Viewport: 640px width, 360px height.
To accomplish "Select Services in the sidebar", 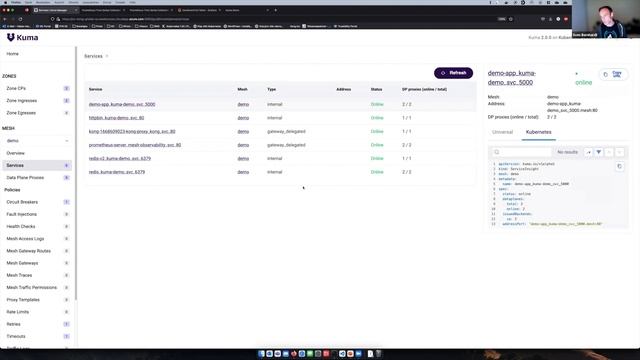I will point(37,166).
